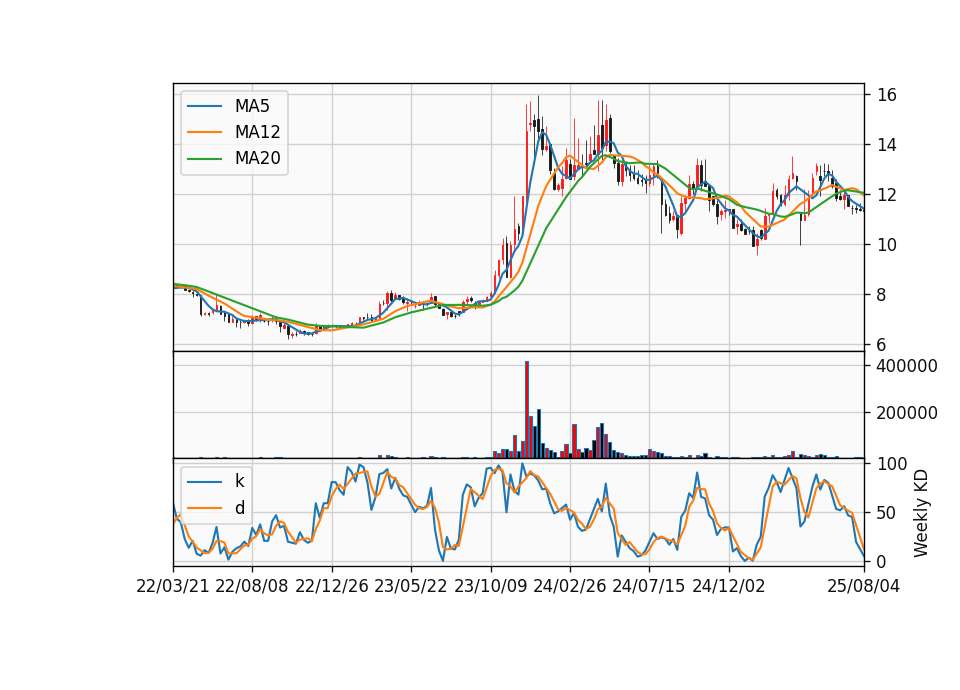Click the green MA20 legend line sample
960x690 pixels.
[x=204, y=159]
